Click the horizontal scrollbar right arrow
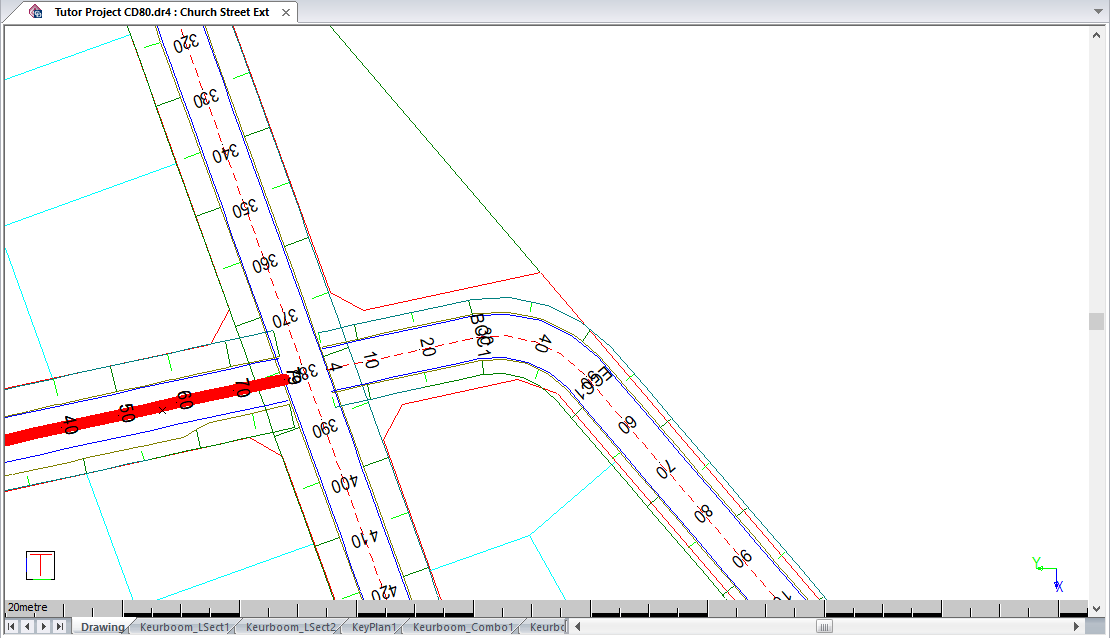 1076,626
